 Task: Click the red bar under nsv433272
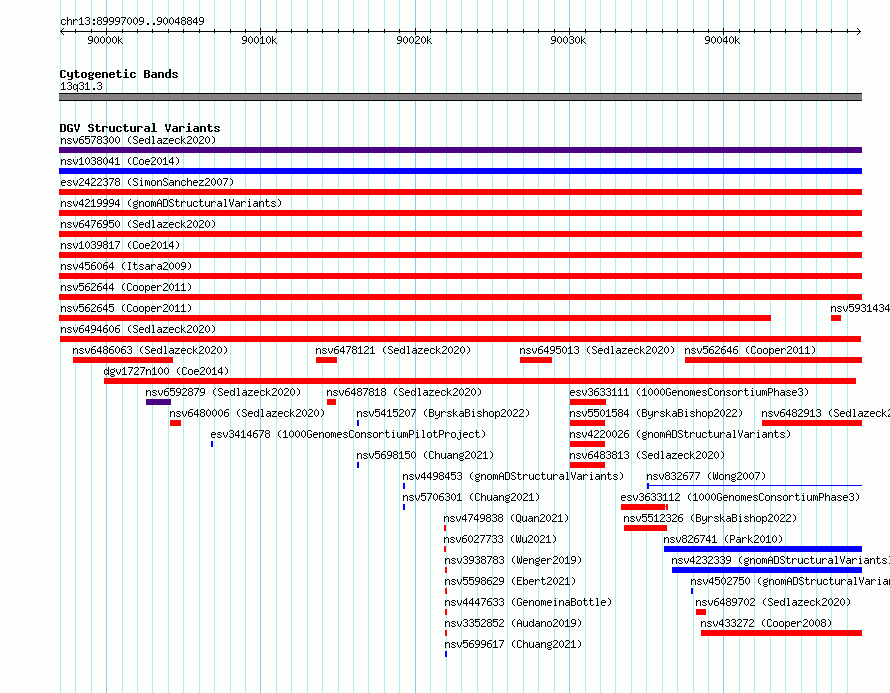pyautogui.click(x=782, y=633)
